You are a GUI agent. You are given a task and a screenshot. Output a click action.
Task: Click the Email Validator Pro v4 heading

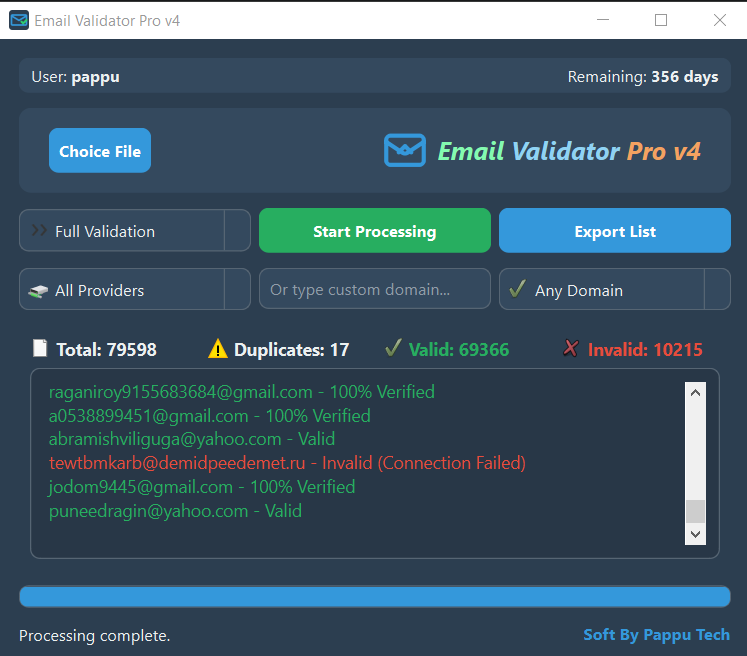click(x=569, y=151)
